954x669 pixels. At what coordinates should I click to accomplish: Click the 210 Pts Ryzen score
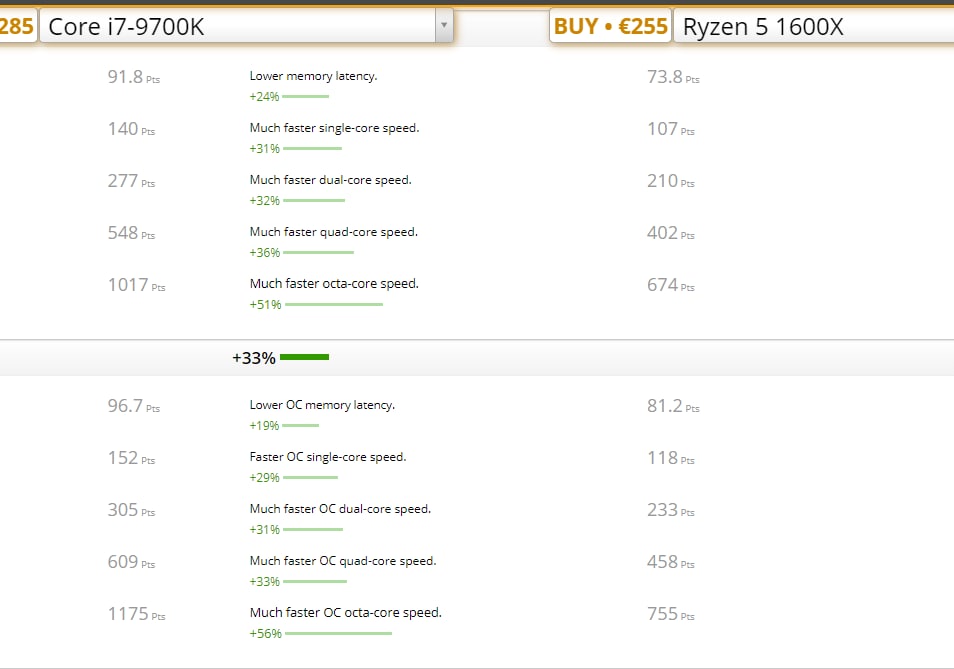[670, 181]
